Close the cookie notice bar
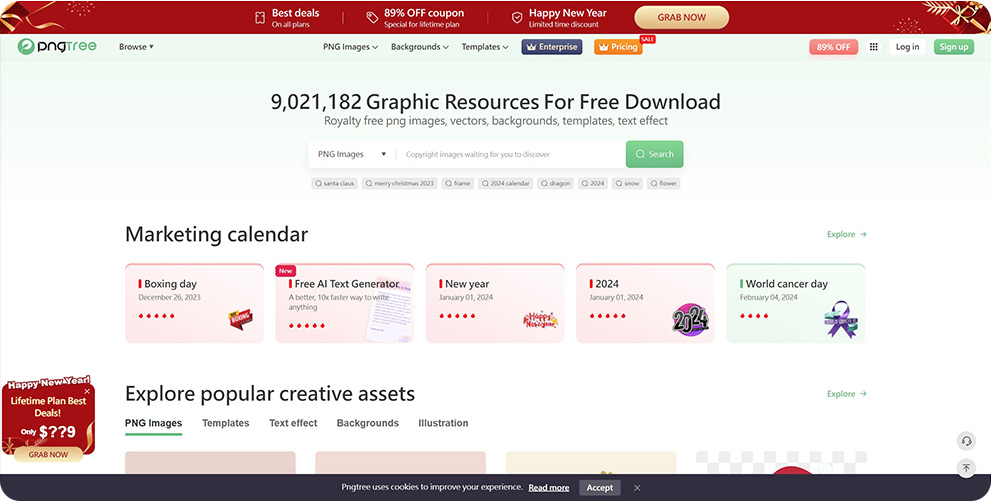Screen dimensions: 1000x501 click(637, 488)
